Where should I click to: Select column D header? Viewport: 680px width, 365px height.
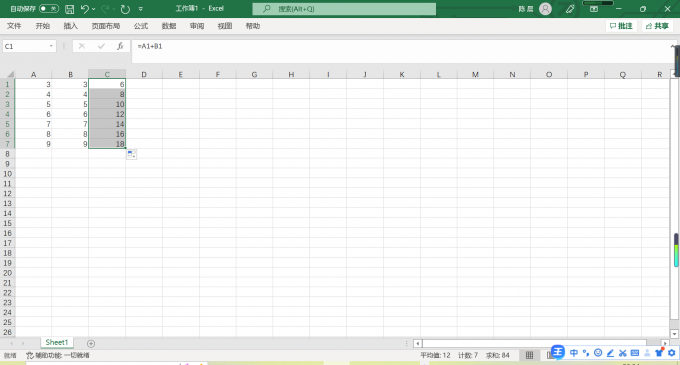pos(144,74)
